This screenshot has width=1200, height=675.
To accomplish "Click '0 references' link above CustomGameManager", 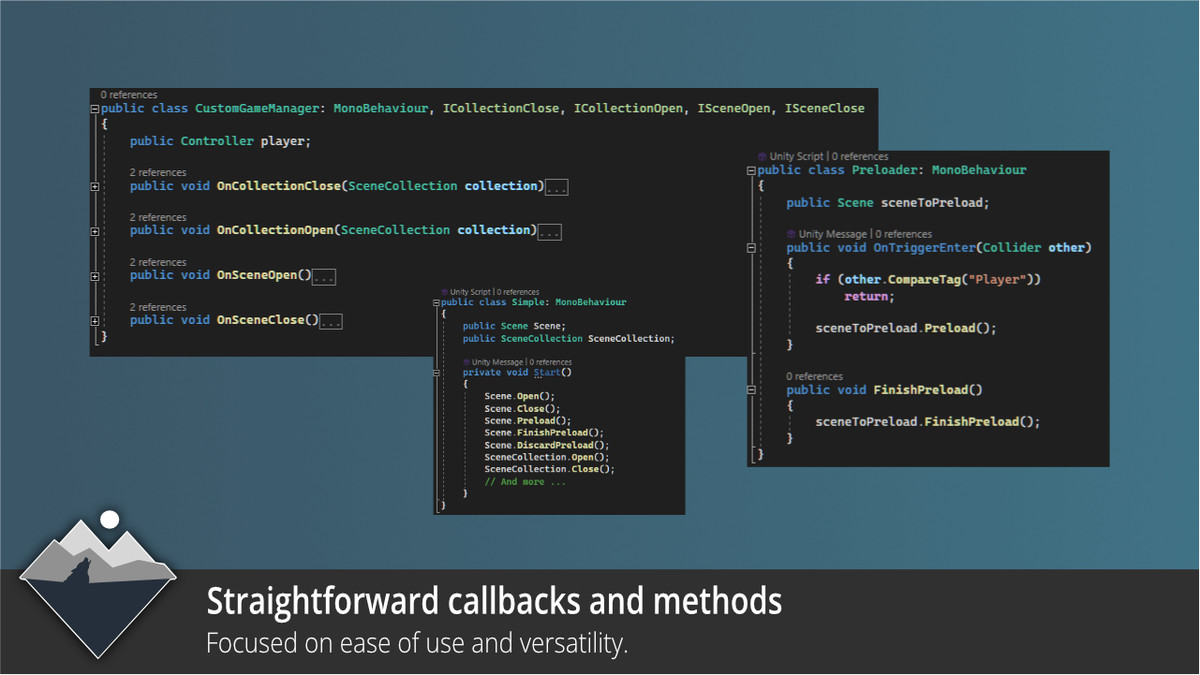I will 129,95.
